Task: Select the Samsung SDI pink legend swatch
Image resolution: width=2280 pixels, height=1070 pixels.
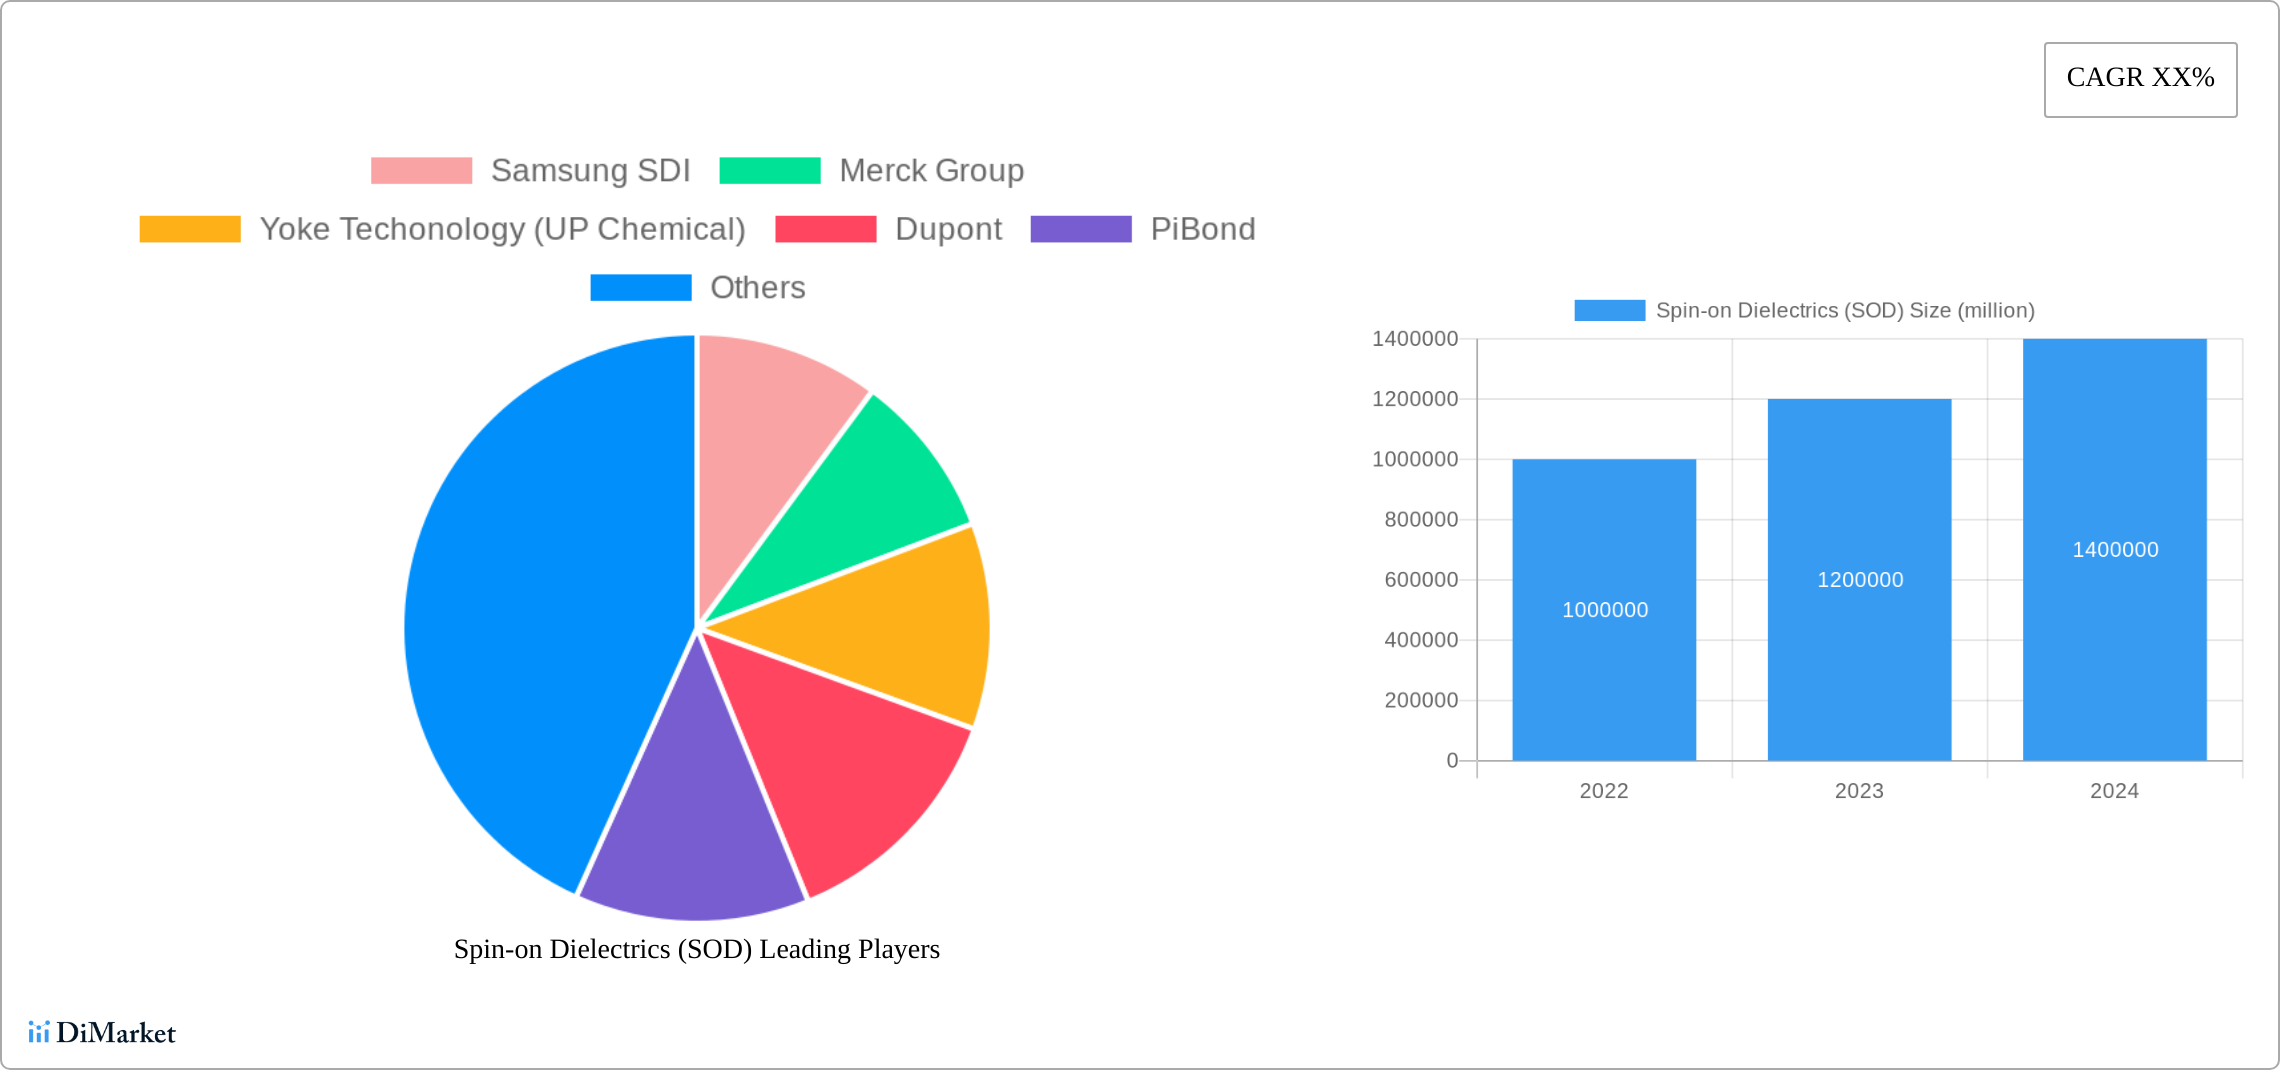Action: [x=420, y=170]
